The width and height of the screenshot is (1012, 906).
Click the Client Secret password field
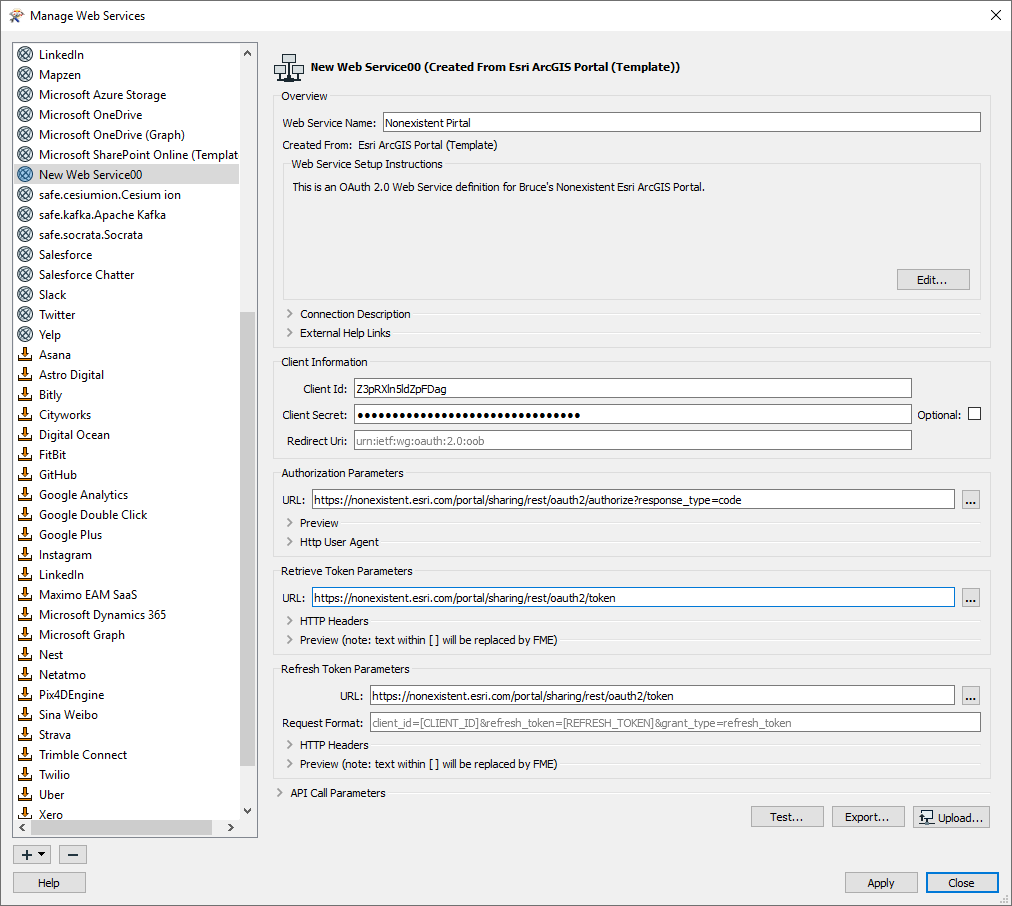[632, 414]
